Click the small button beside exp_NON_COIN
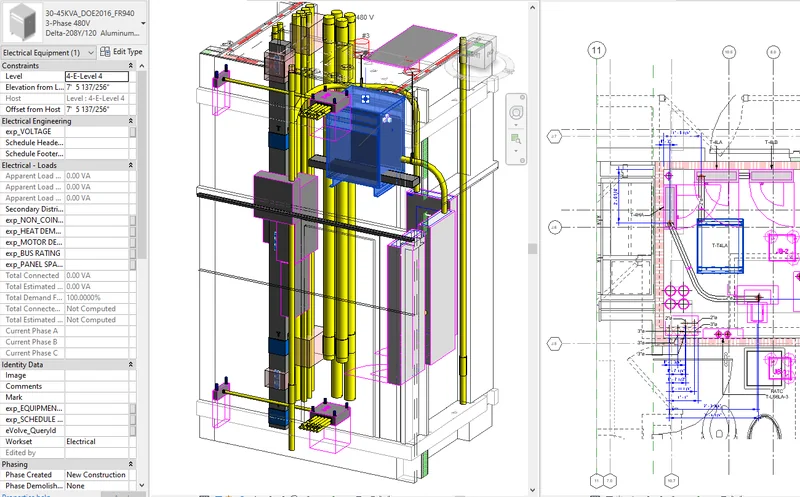The image size is (800, 497). coord(133,220)
